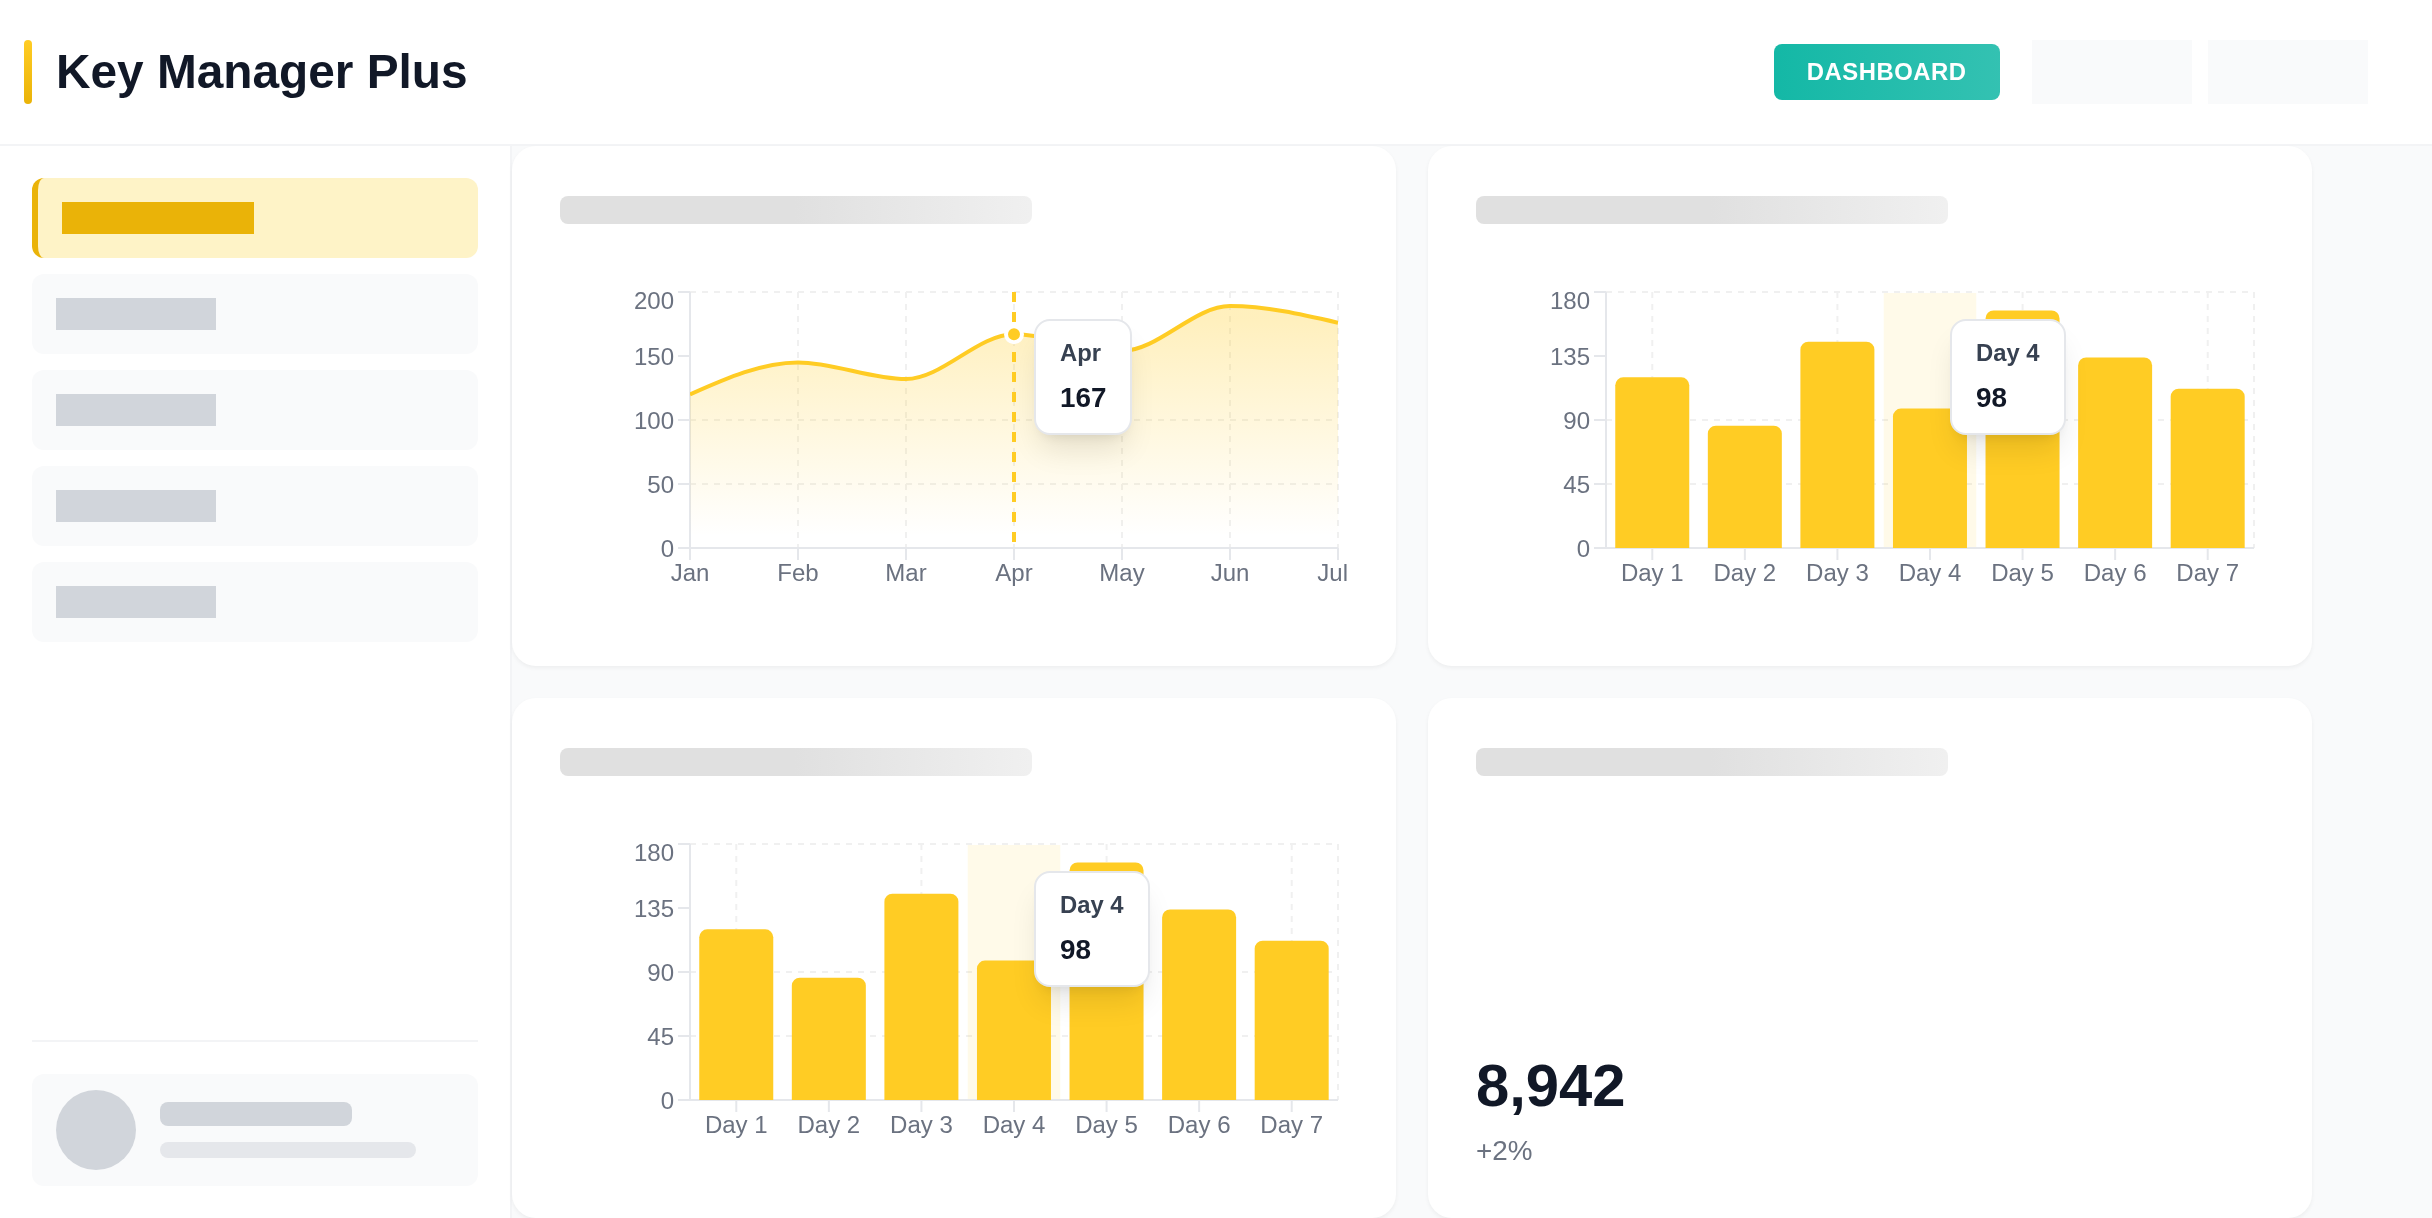Click the user avatar circle
Image resolution: width=2432 pixels, height=1218 pixels.
[x=96, y=1130]
